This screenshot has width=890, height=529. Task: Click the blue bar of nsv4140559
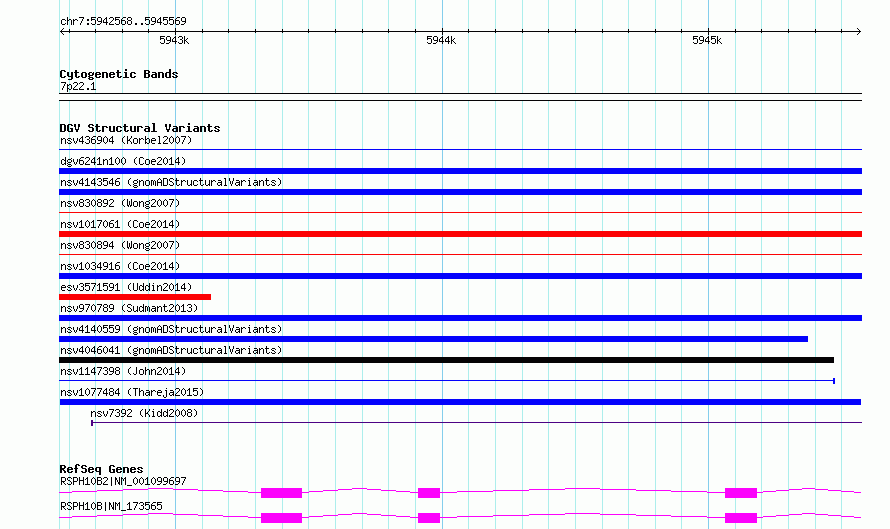click(433, 339)
